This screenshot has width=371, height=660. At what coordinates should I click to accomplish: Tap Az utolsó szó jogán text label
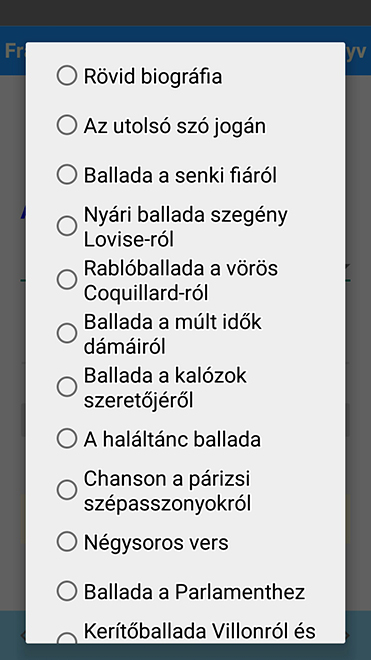coord(175,126)
